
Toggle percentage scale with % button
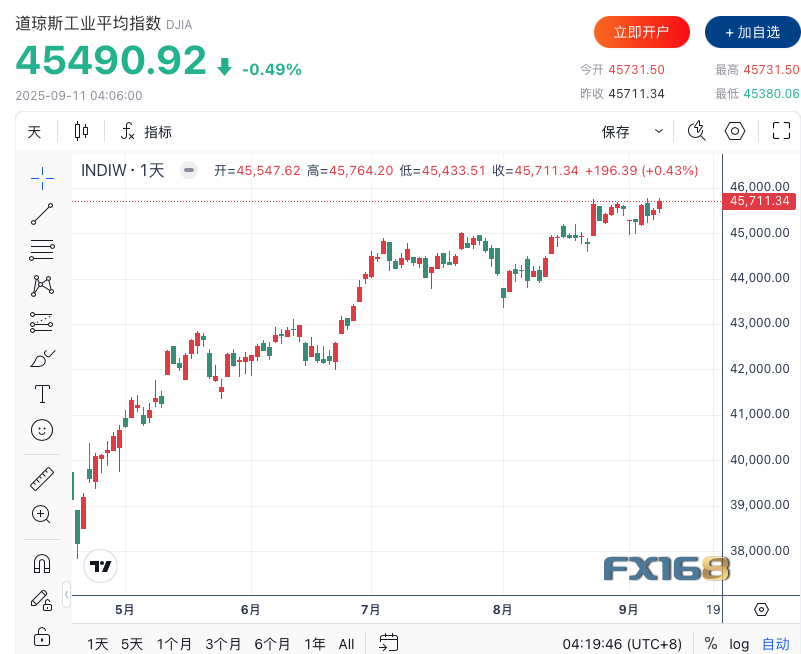[x=711, y=643]
